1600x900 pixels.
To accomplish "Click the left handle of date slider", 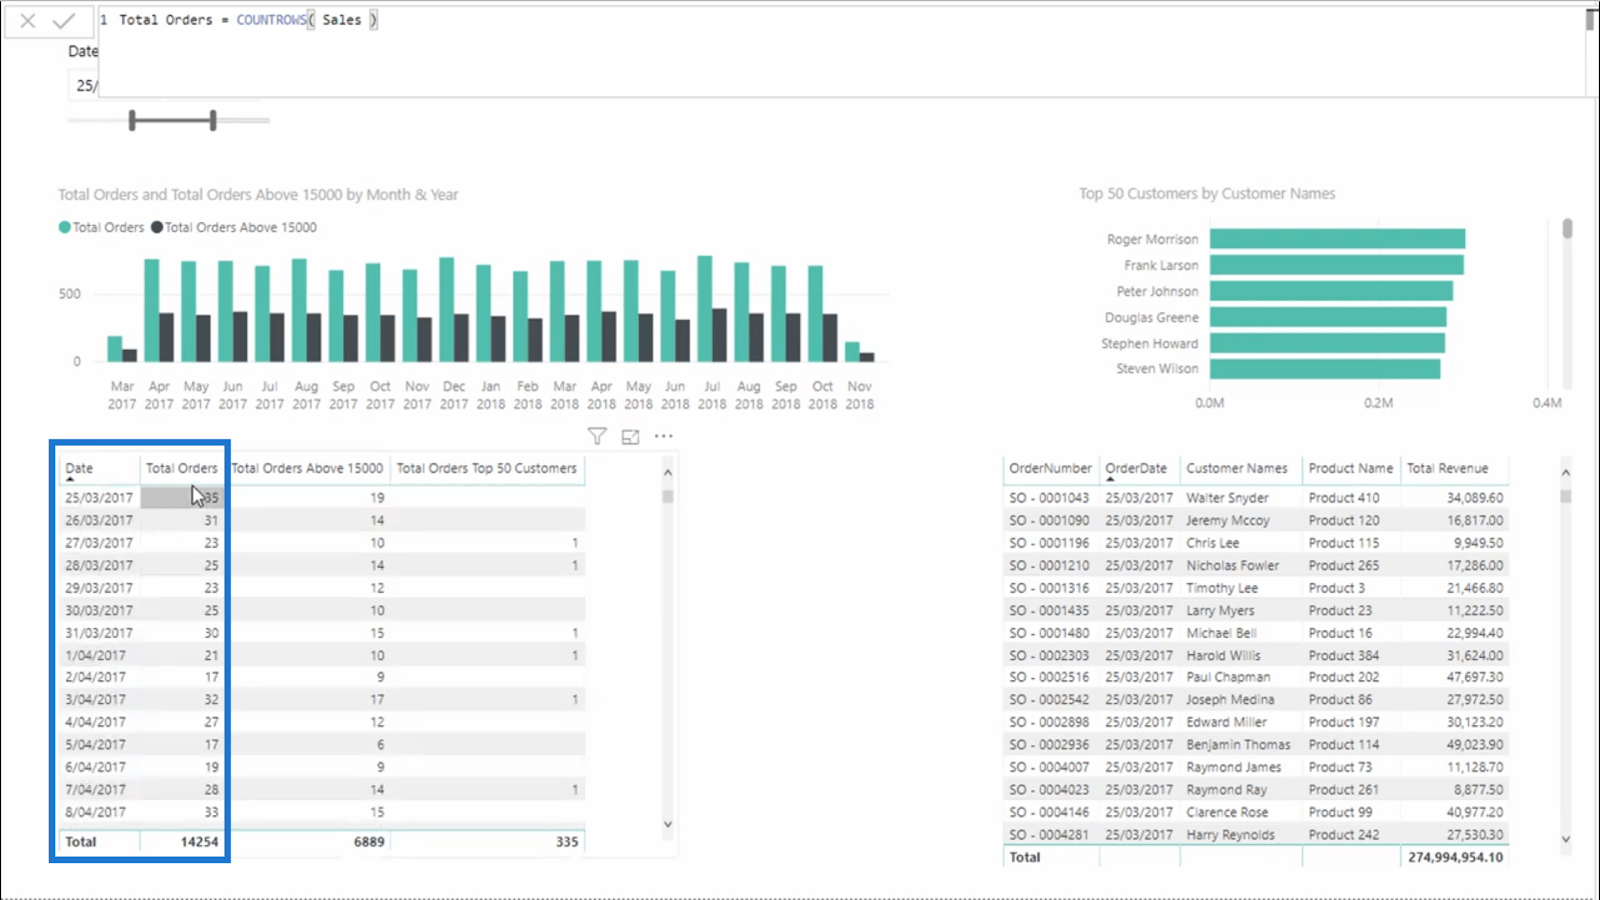I will pyautogui.click(x=132, y=121).
